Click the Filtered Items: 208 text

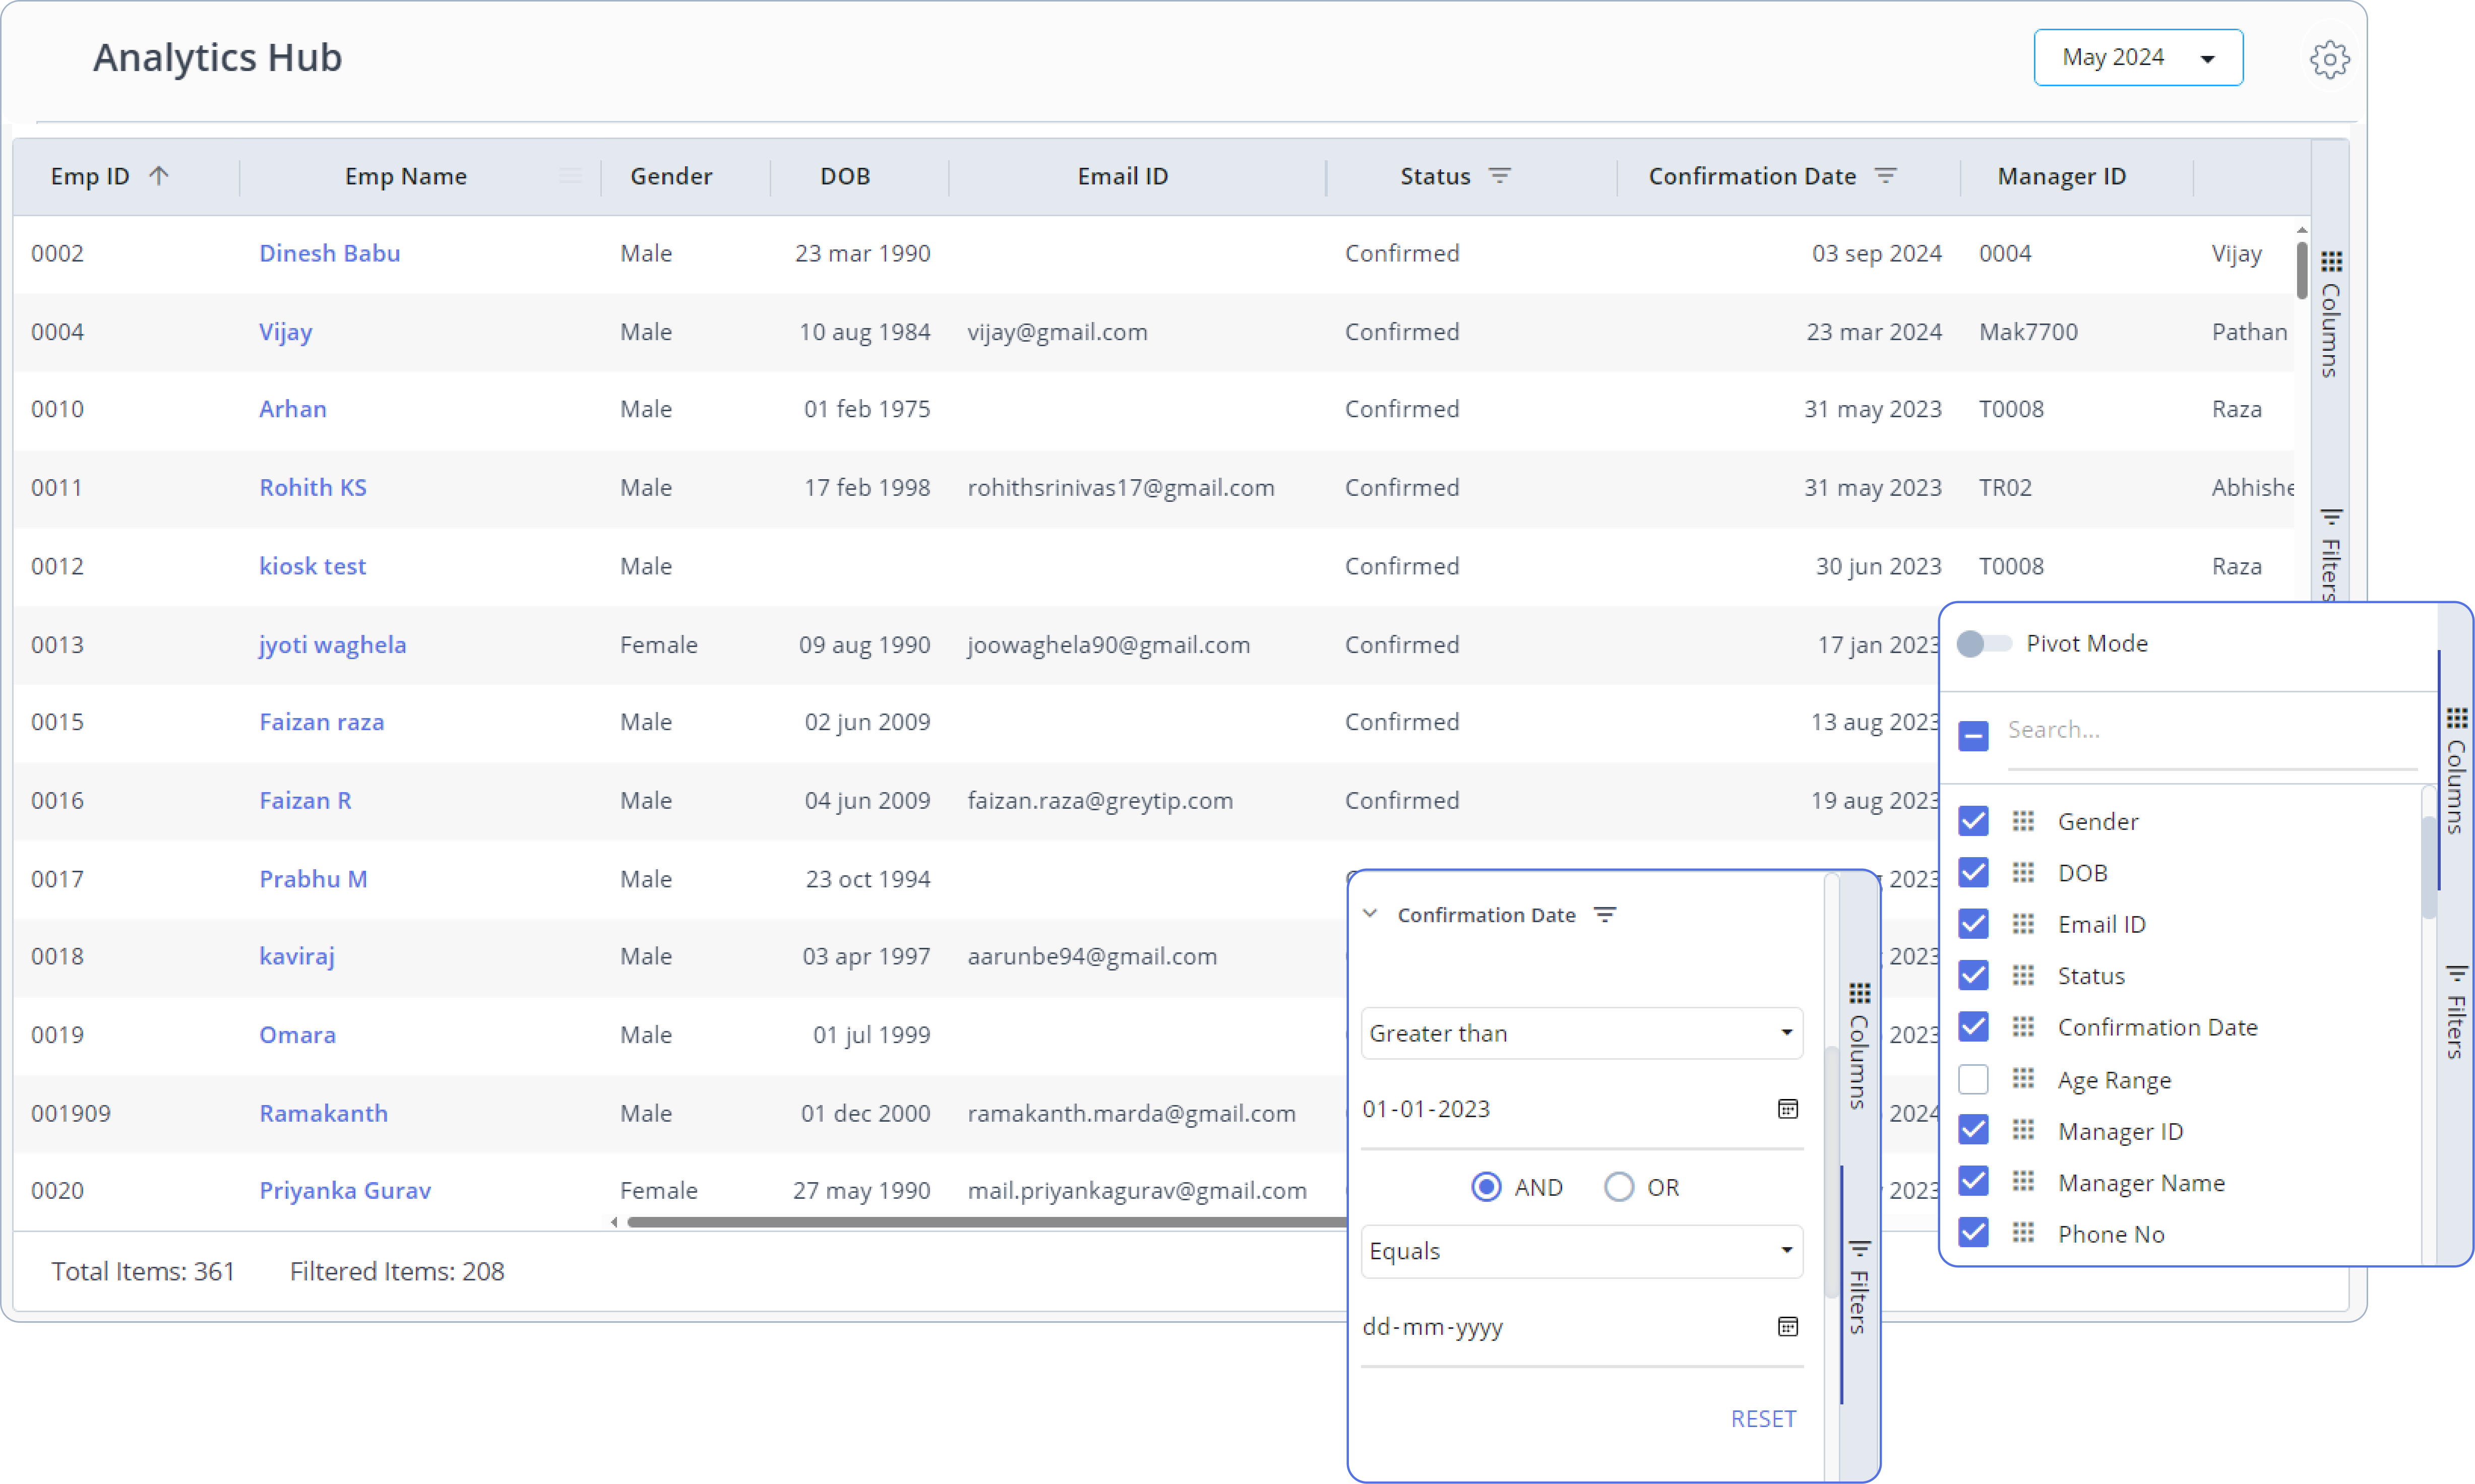coord(397,1271)
